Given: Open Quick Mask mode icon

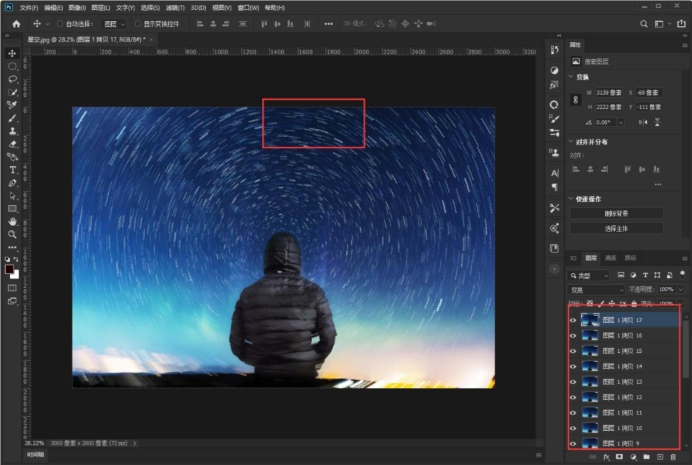Looking at the screenshot, I should pyautogui.click(x=12, y=288).
